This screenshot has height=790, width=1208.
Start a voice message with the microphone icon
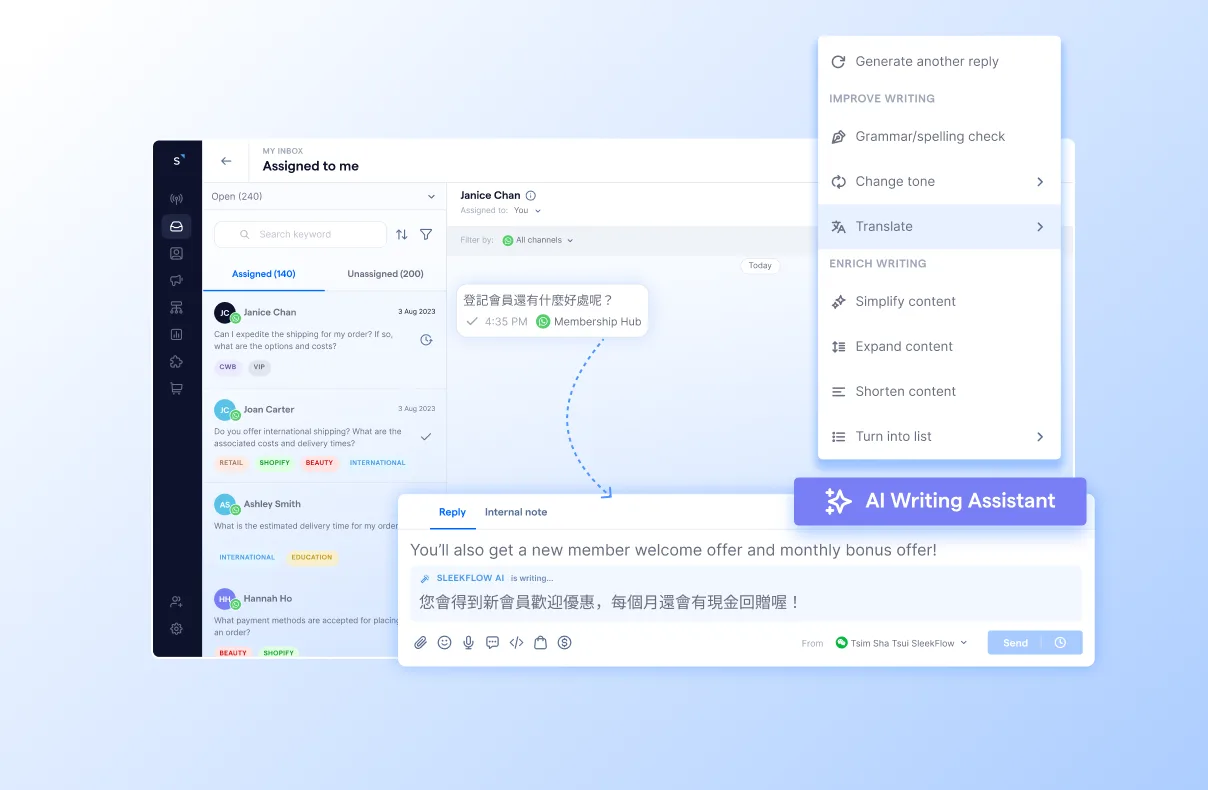pos(468,643)
